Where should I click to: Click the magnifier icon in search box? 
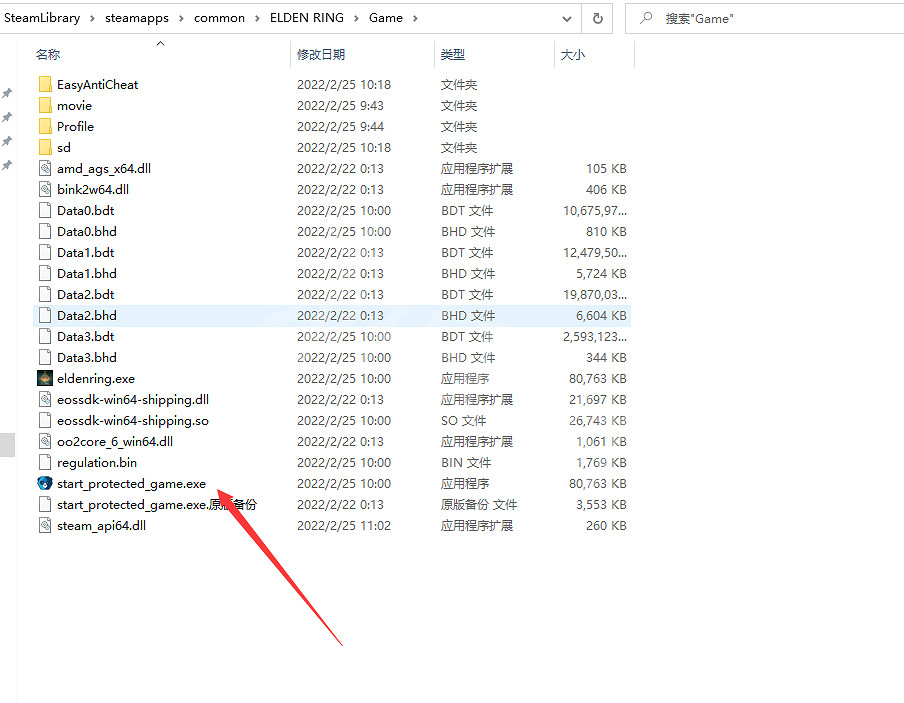point(647,18)
